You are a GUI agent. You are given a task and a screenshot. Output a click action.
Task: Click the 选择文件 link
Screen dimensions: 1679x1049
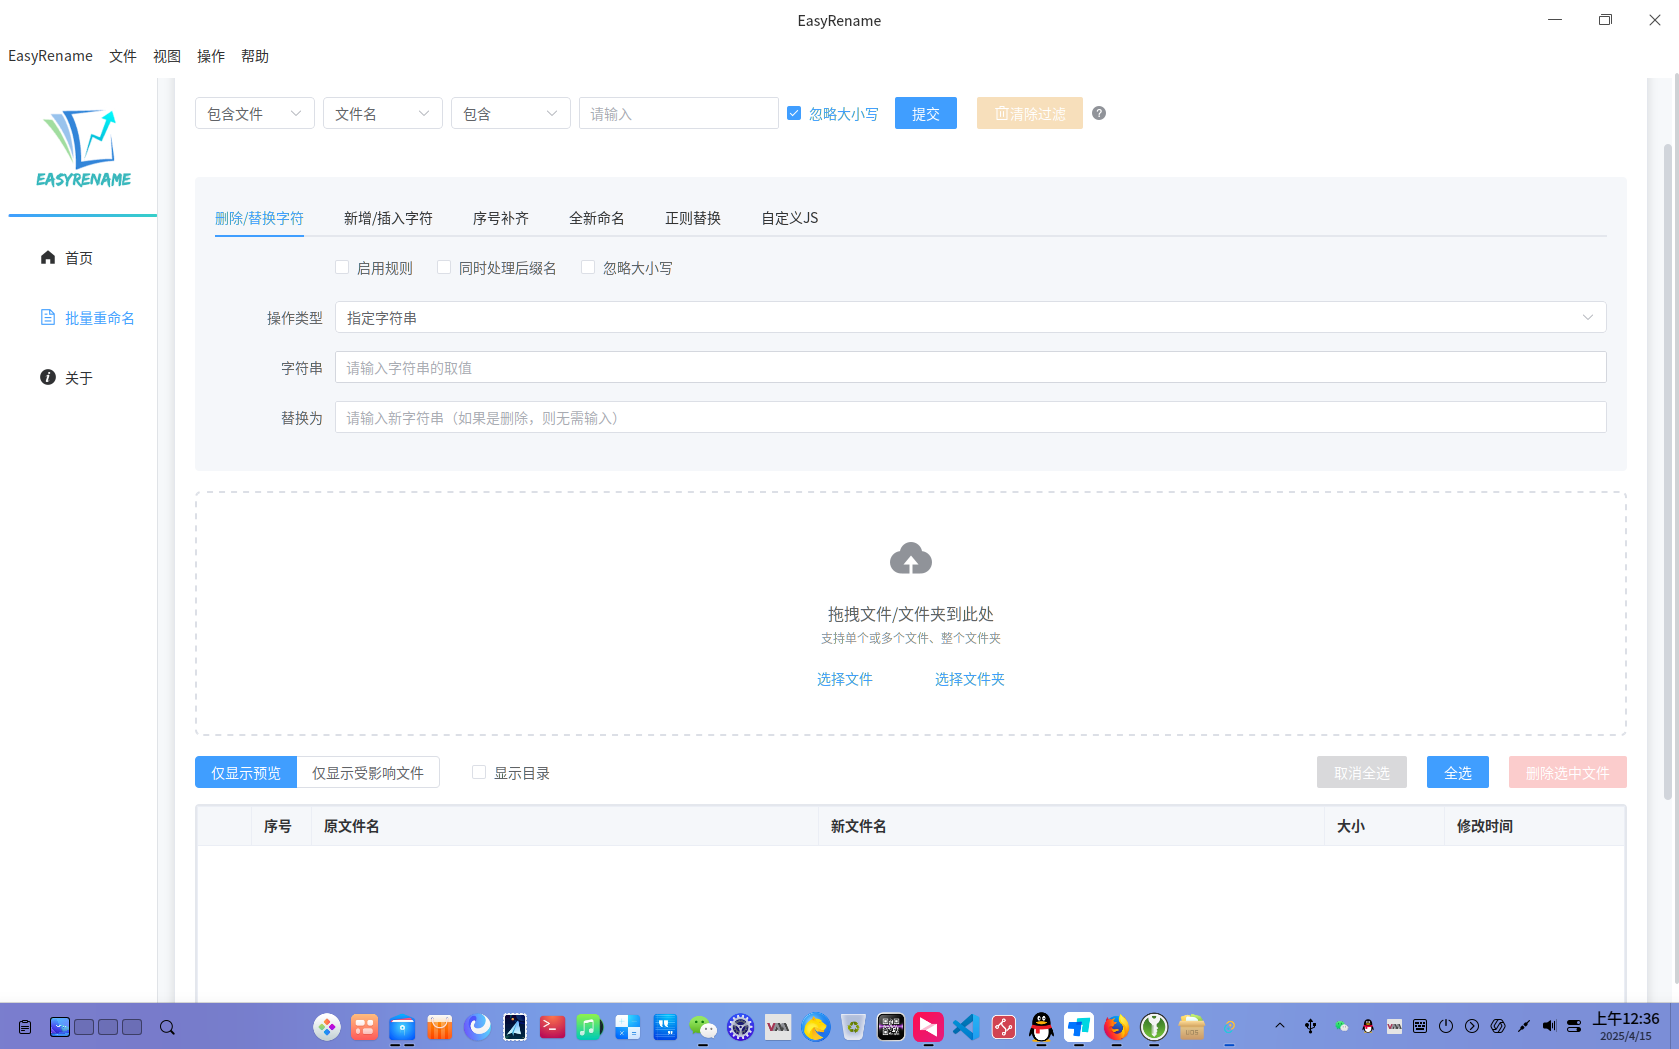(845, 679)
